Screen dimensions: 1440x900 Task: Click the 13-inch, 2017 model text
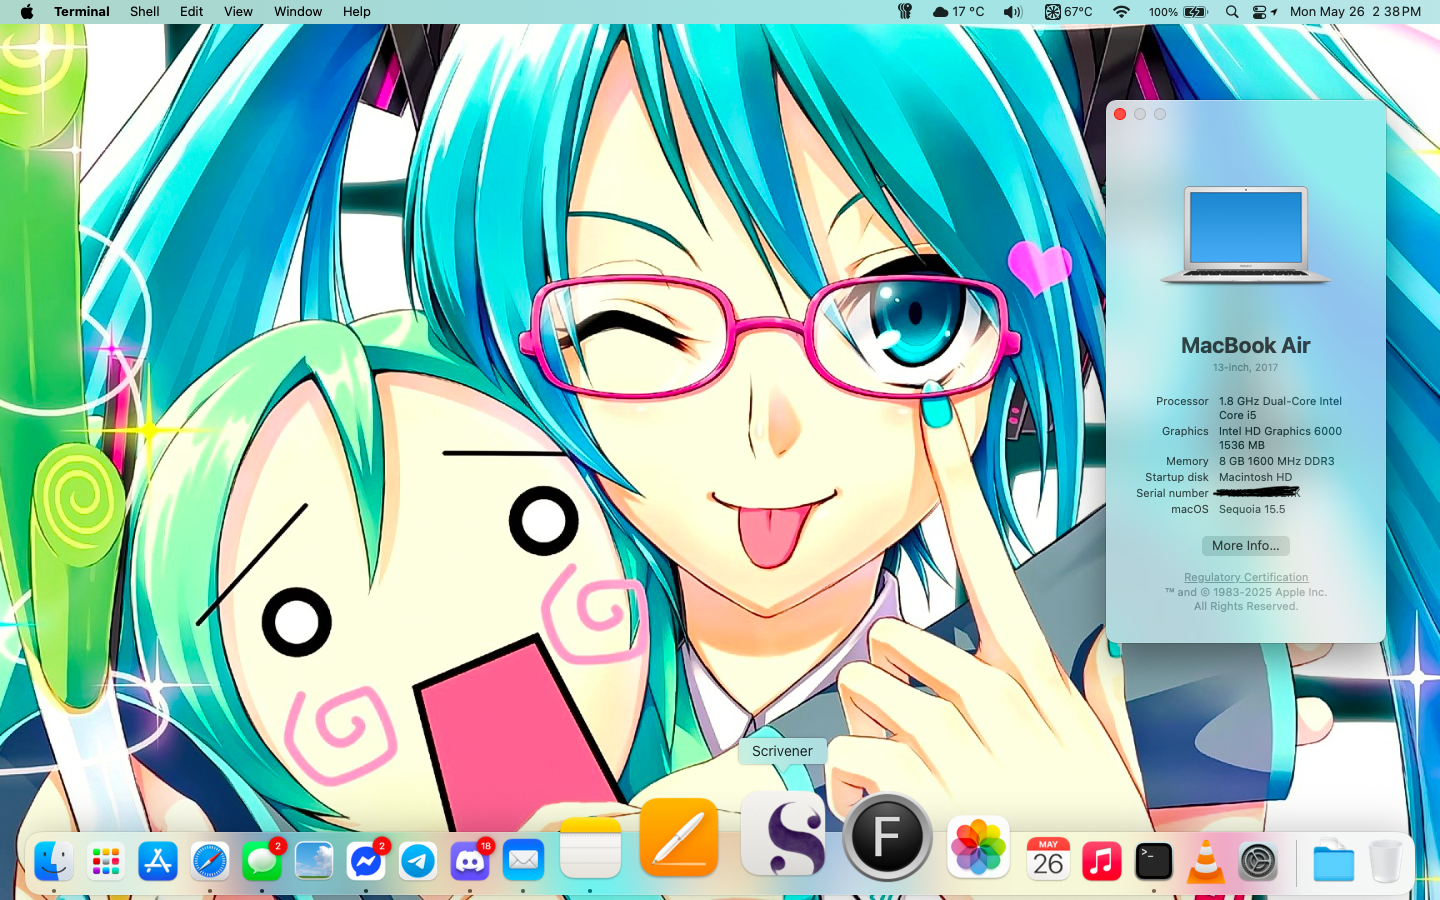pyautogui.click(x=1246, y=368)
